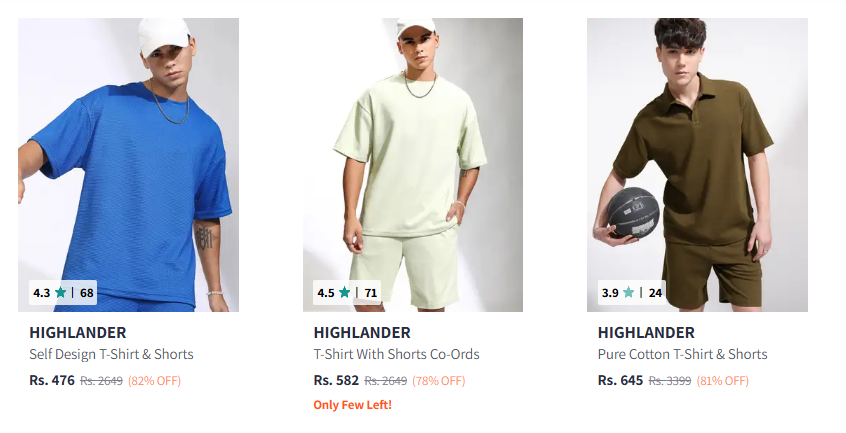The height and width of the screenshot is (433, 846).
Task: Click the 4.3 rating badge with 68 reviews
Action: pyautogui.click(x=63, y=293)
